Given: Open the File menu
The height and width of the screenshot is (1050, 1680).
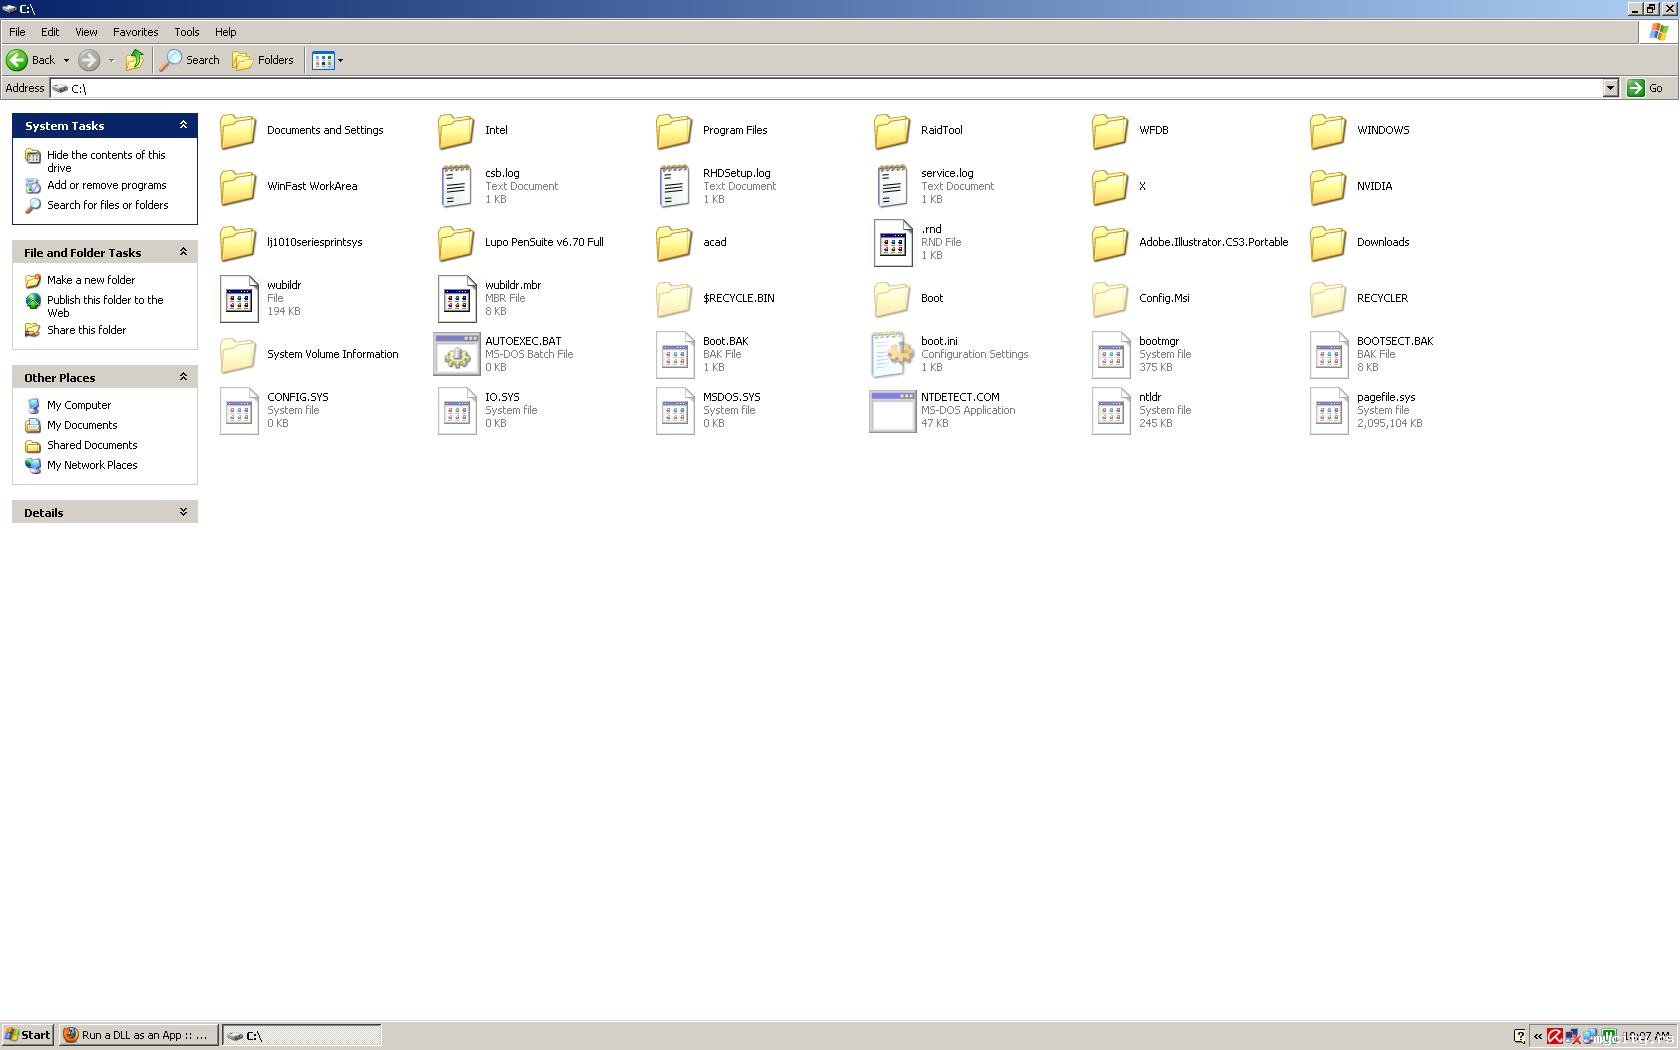Looking at the screenshot, I should 17,32.
